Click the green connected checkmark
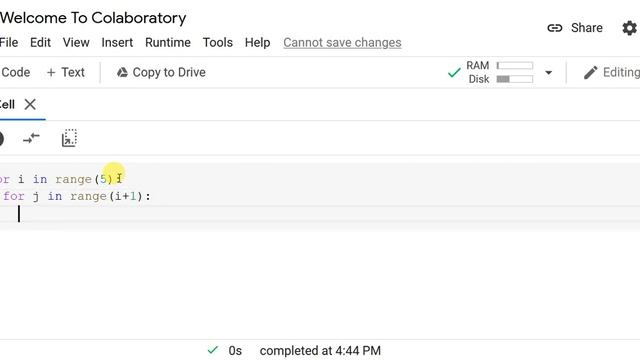Screen dimensions: 640x360 coord(454,73)
